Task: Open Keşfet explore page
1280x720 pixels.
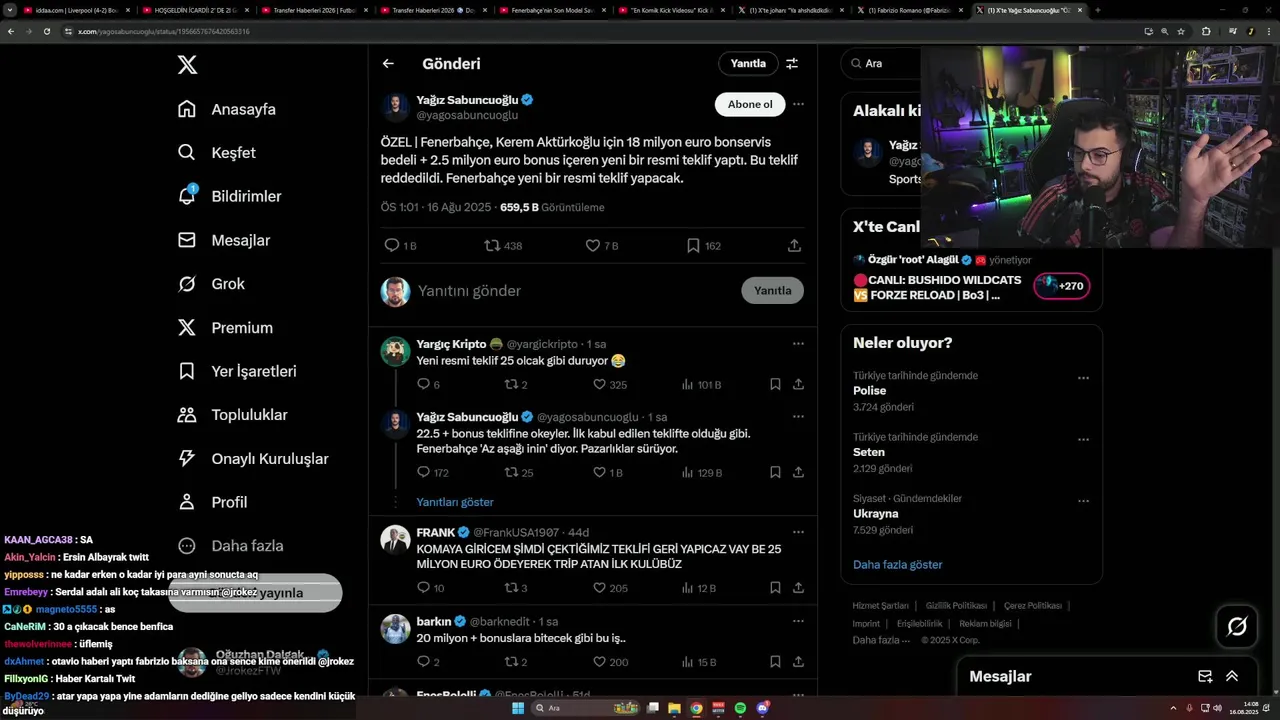Action: coord(216,153)
